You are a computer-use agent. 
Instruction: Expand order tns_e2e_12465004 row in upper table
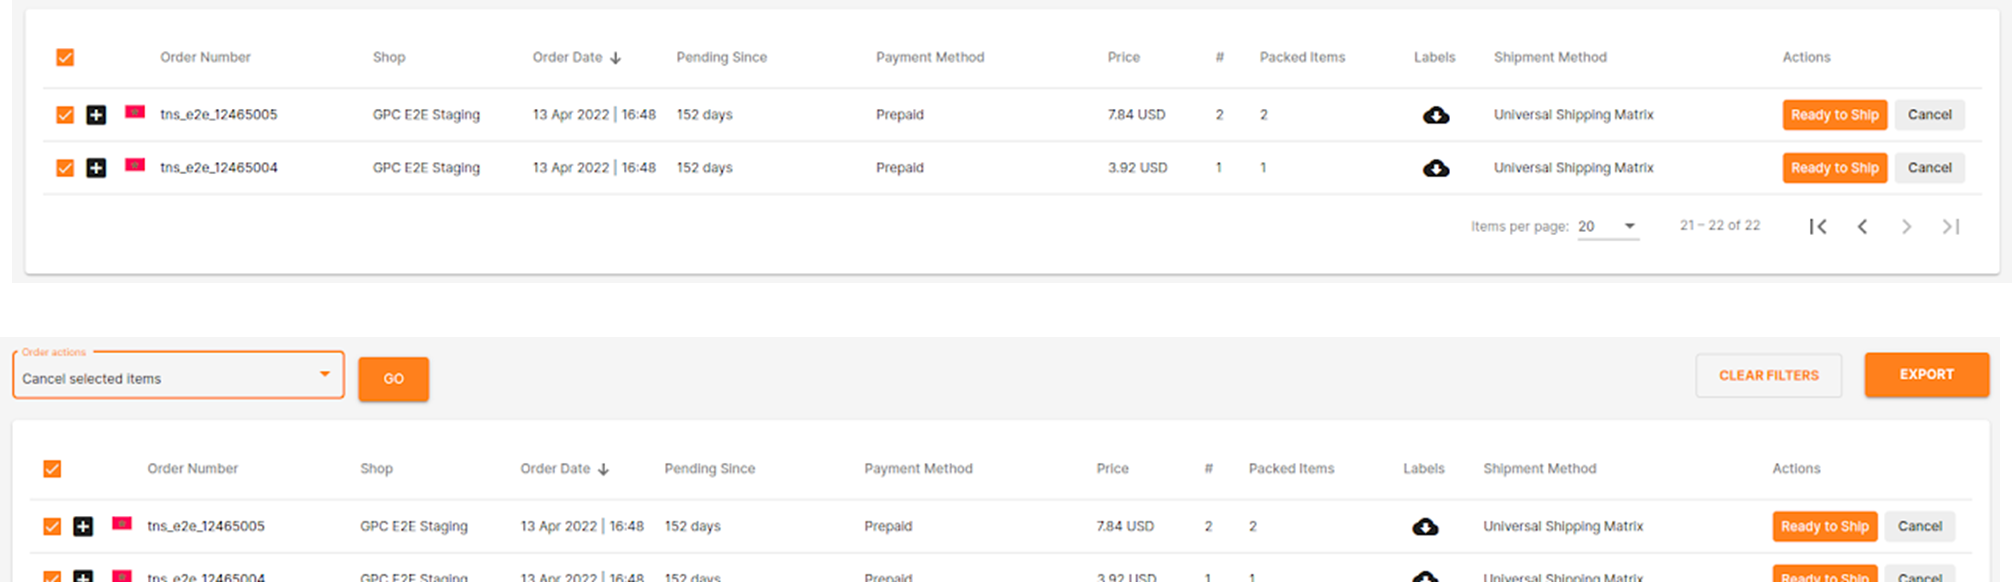[96, 168]
